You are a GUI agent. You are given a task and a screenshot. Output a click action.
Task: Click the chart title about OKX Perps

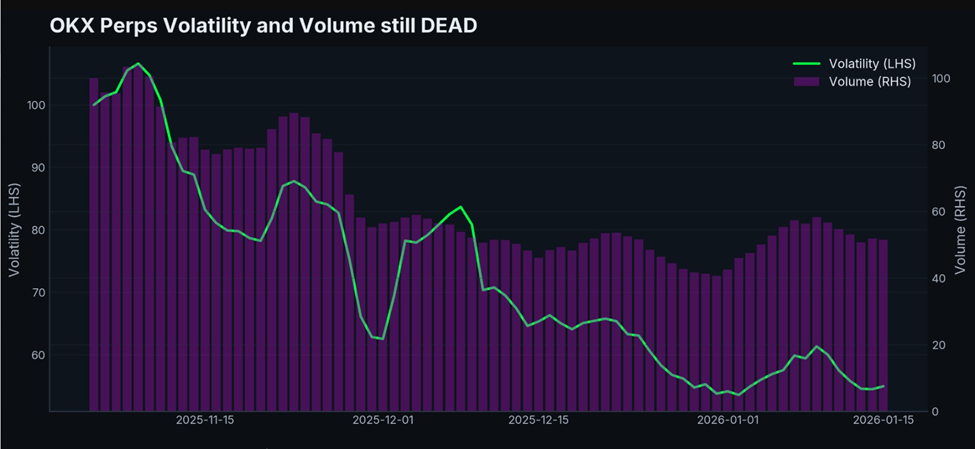point(263,26)
